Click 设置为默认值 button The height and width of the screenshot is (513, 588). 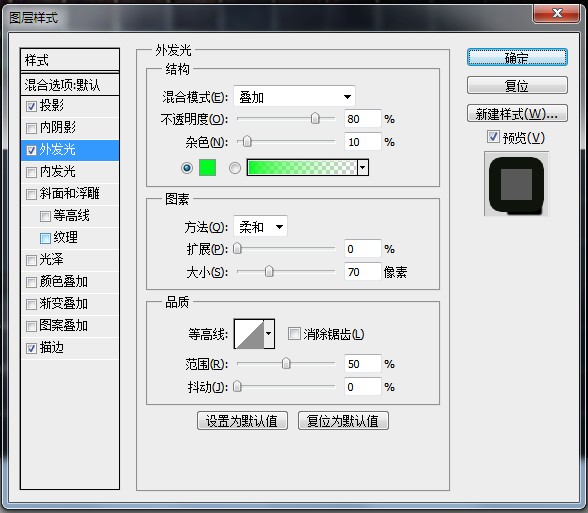tap(242, 421)
